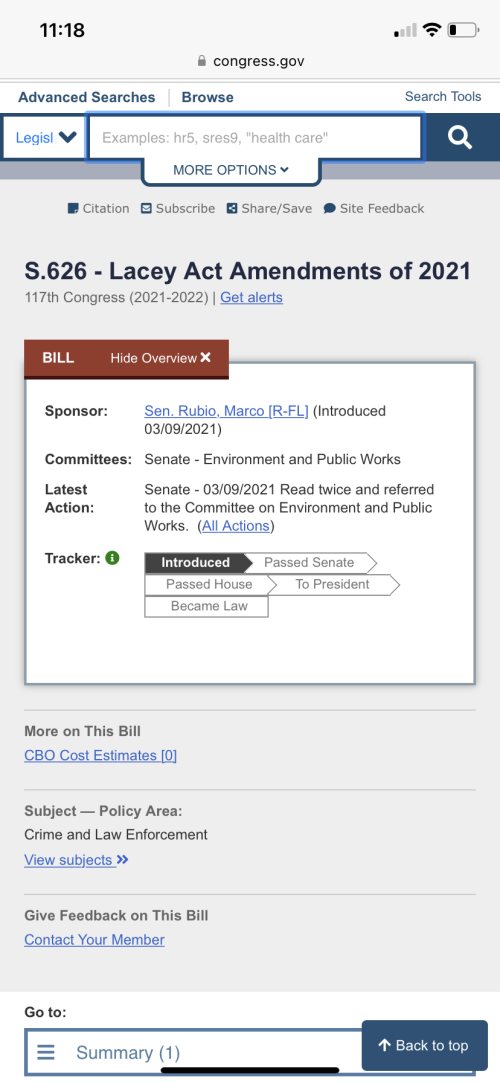Open CBO Cost Estimates link
500x1083 pixels.
click(101, 756)
